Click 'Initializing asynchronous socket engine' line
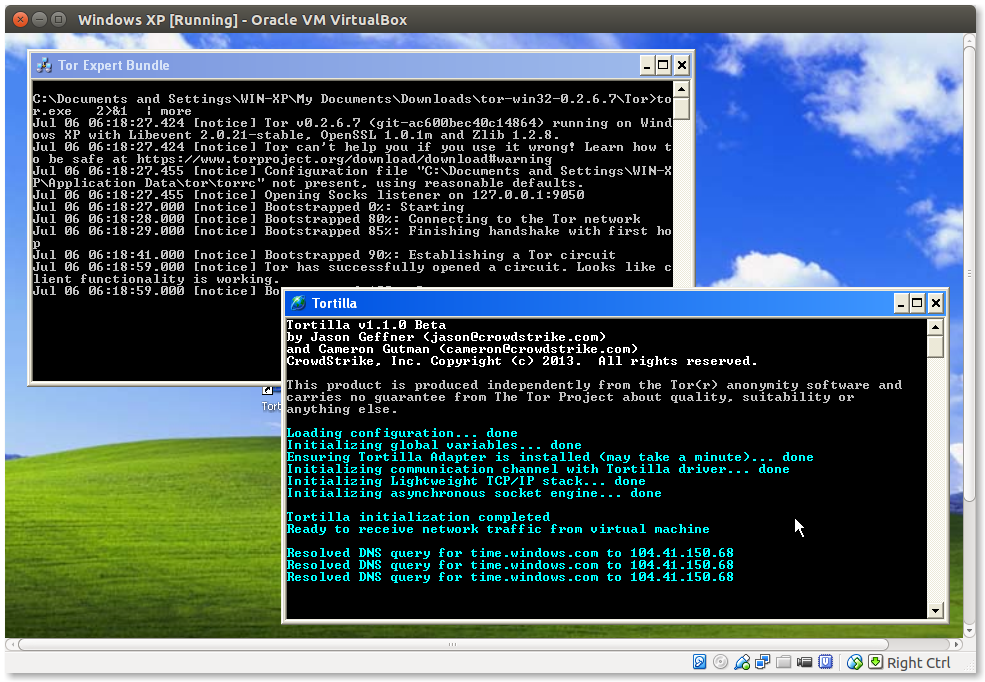 [x=474, y=493]
